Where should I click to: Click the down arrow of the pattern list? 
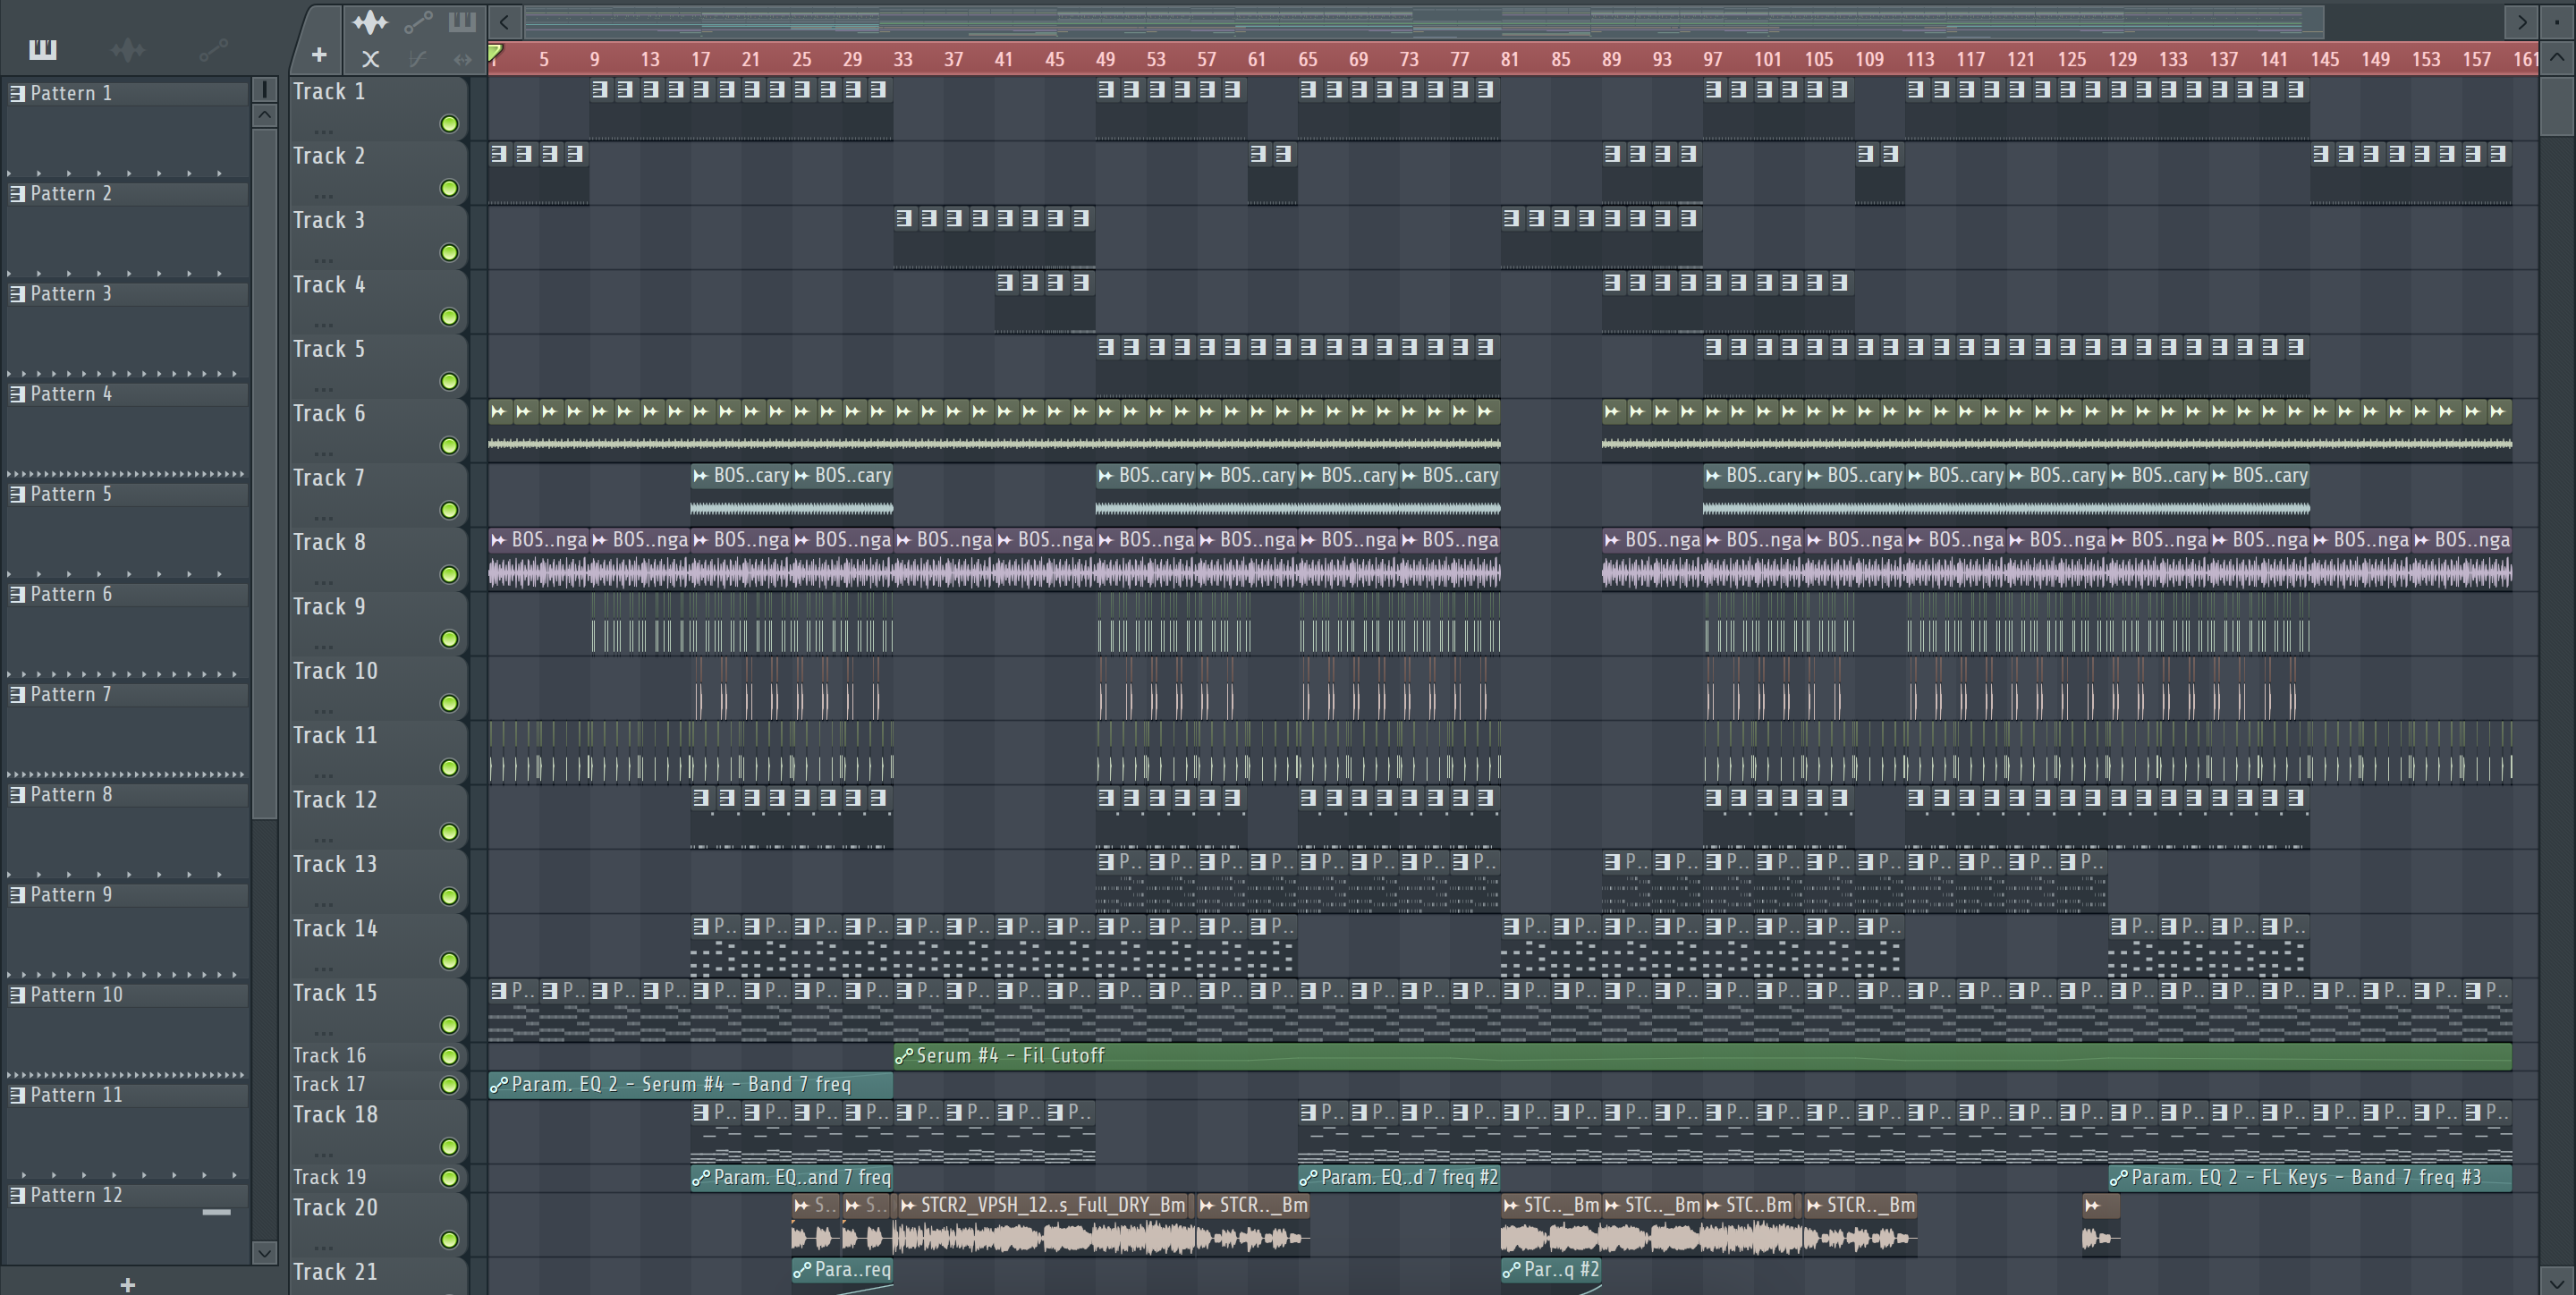(264, 1252)
